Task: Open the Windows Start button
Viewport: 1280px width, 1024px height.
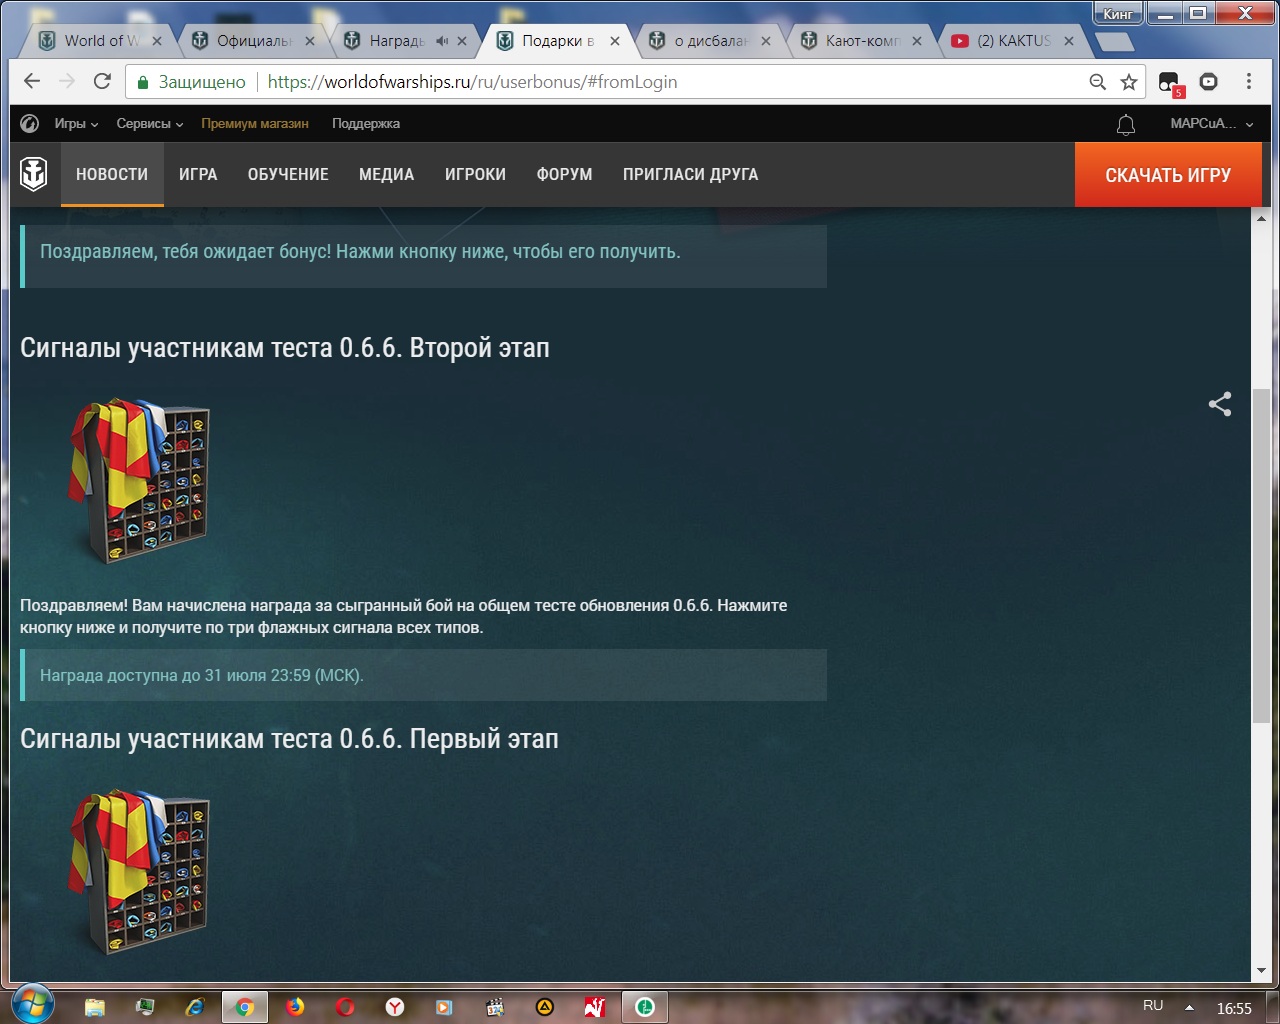Action: pyautogui.click(x=31, y=1005)
